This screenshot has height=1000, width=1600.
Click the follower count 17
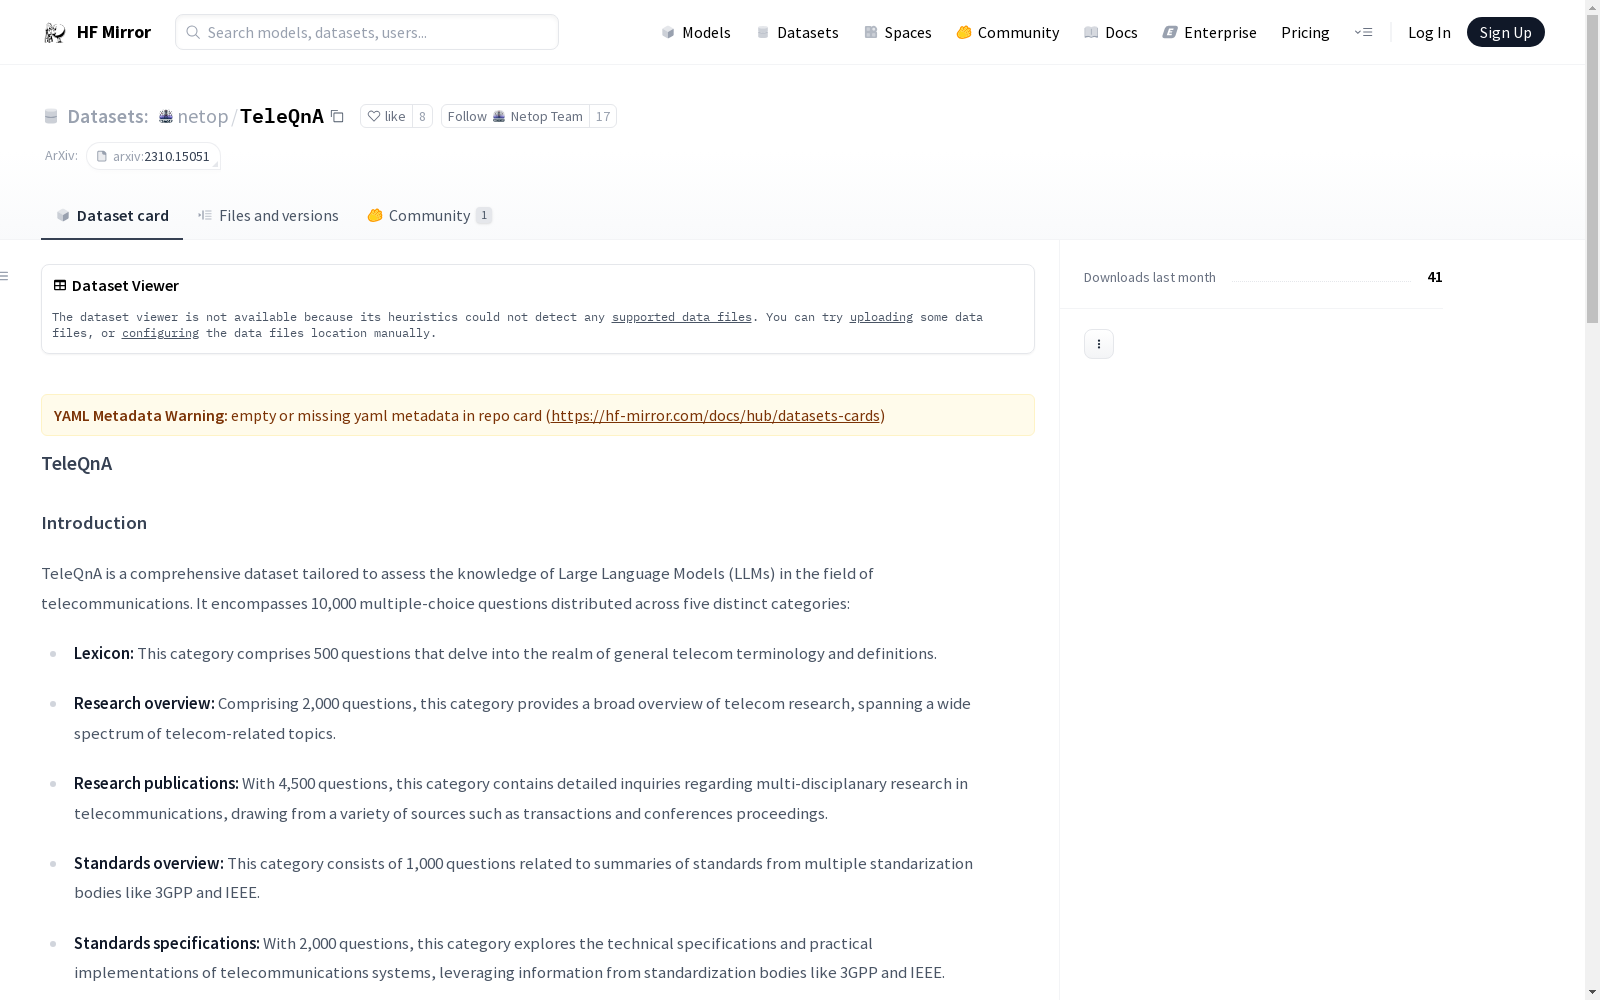click(x=603, y=117)
